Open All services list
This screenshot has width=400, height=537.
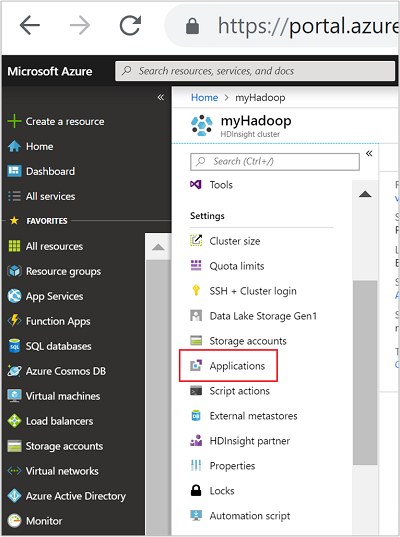(x=50, y=196)
